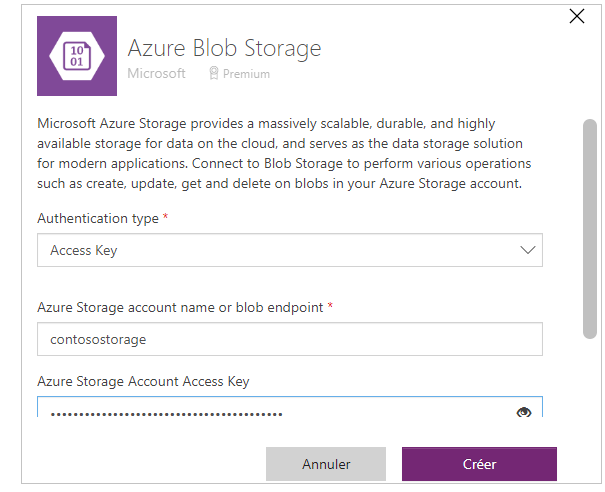Image resolution: width=605 pixels, height=492 pixels.
Task: Focus the contosostorage account name field
Action: [290, 339]
